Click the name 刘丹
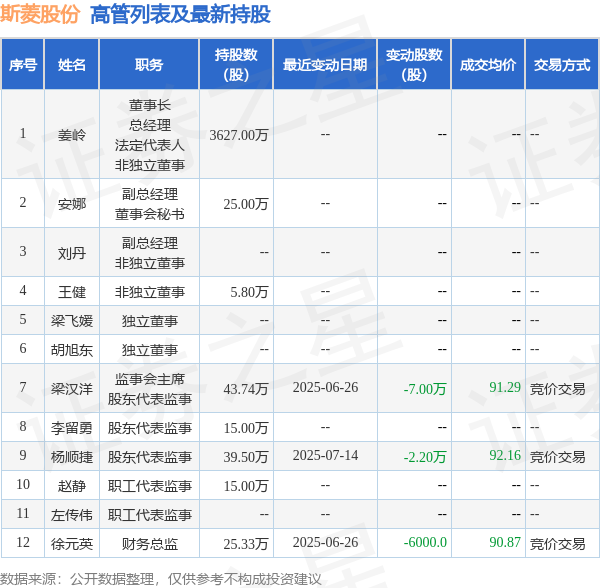The image size is (600, 588). pyautogui.click(x=72, y=252)
